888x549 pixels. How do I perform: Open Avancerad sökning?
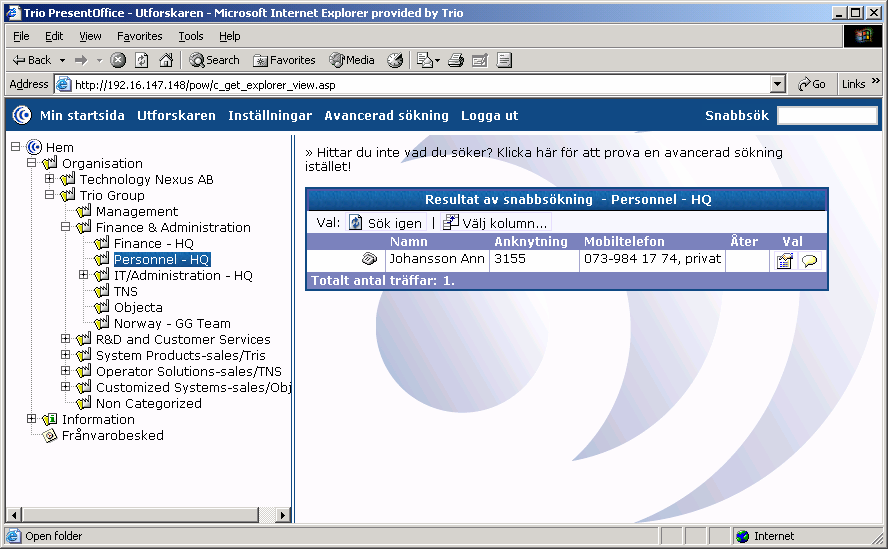click(x=386, y=116)
